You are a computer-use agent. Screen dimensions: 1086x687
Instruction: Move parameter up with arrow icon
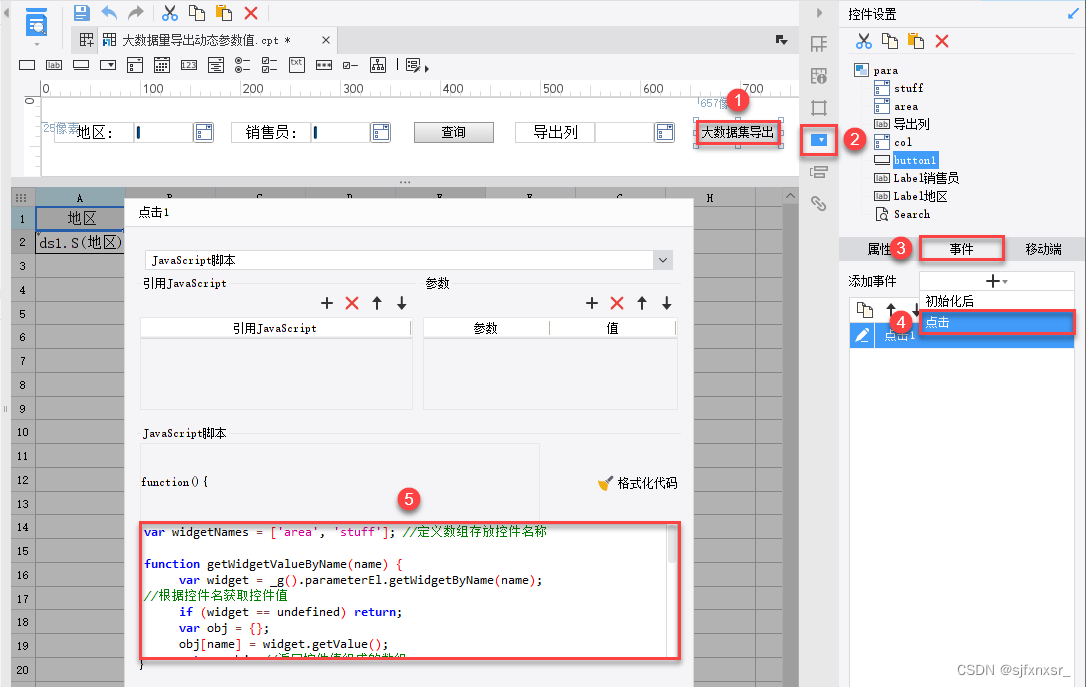[x=642, y=303]
